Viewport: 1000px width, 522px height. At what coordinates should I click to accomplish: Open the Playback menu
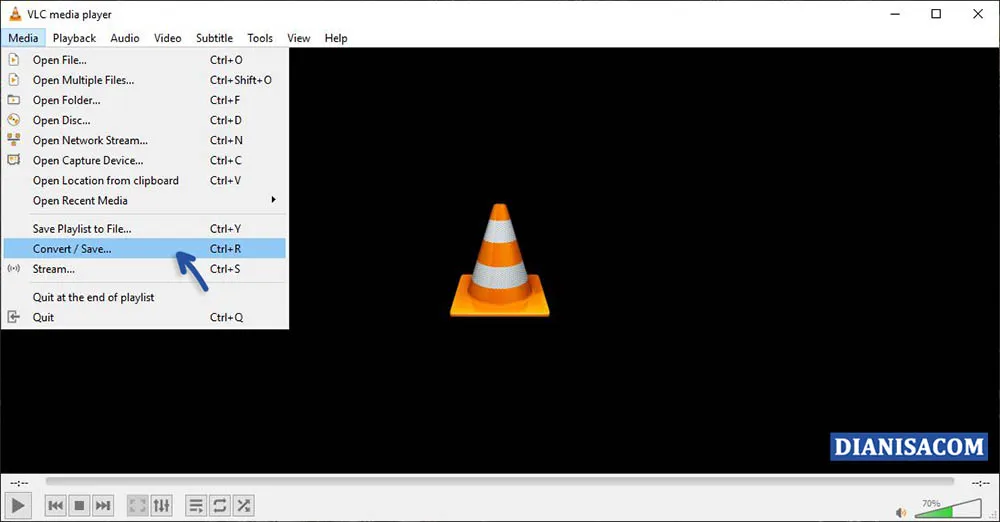pos(74,38)
